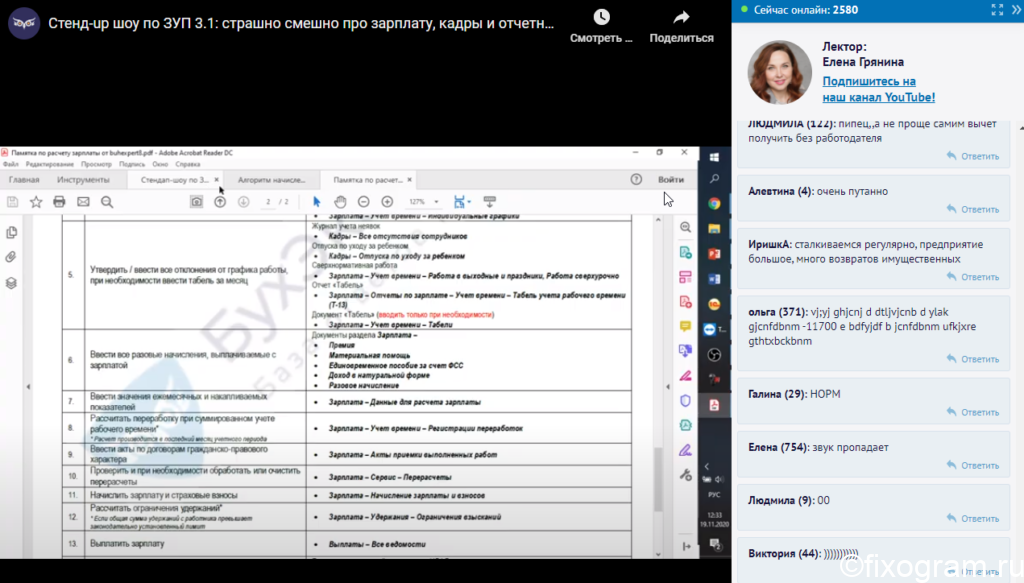Switch to the Инструменты tab
This screenshot has height=583, width=1024.
[83, 180]
